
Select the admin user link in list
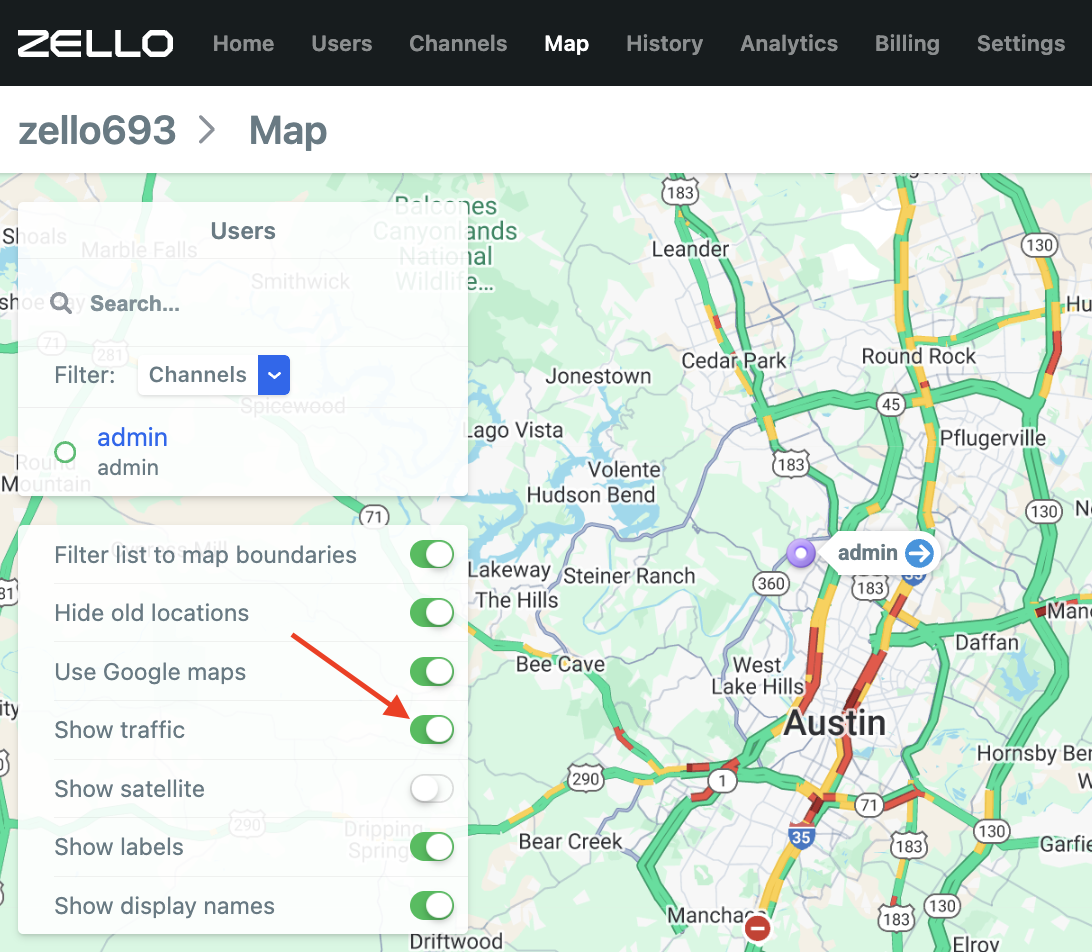[132, 437]
